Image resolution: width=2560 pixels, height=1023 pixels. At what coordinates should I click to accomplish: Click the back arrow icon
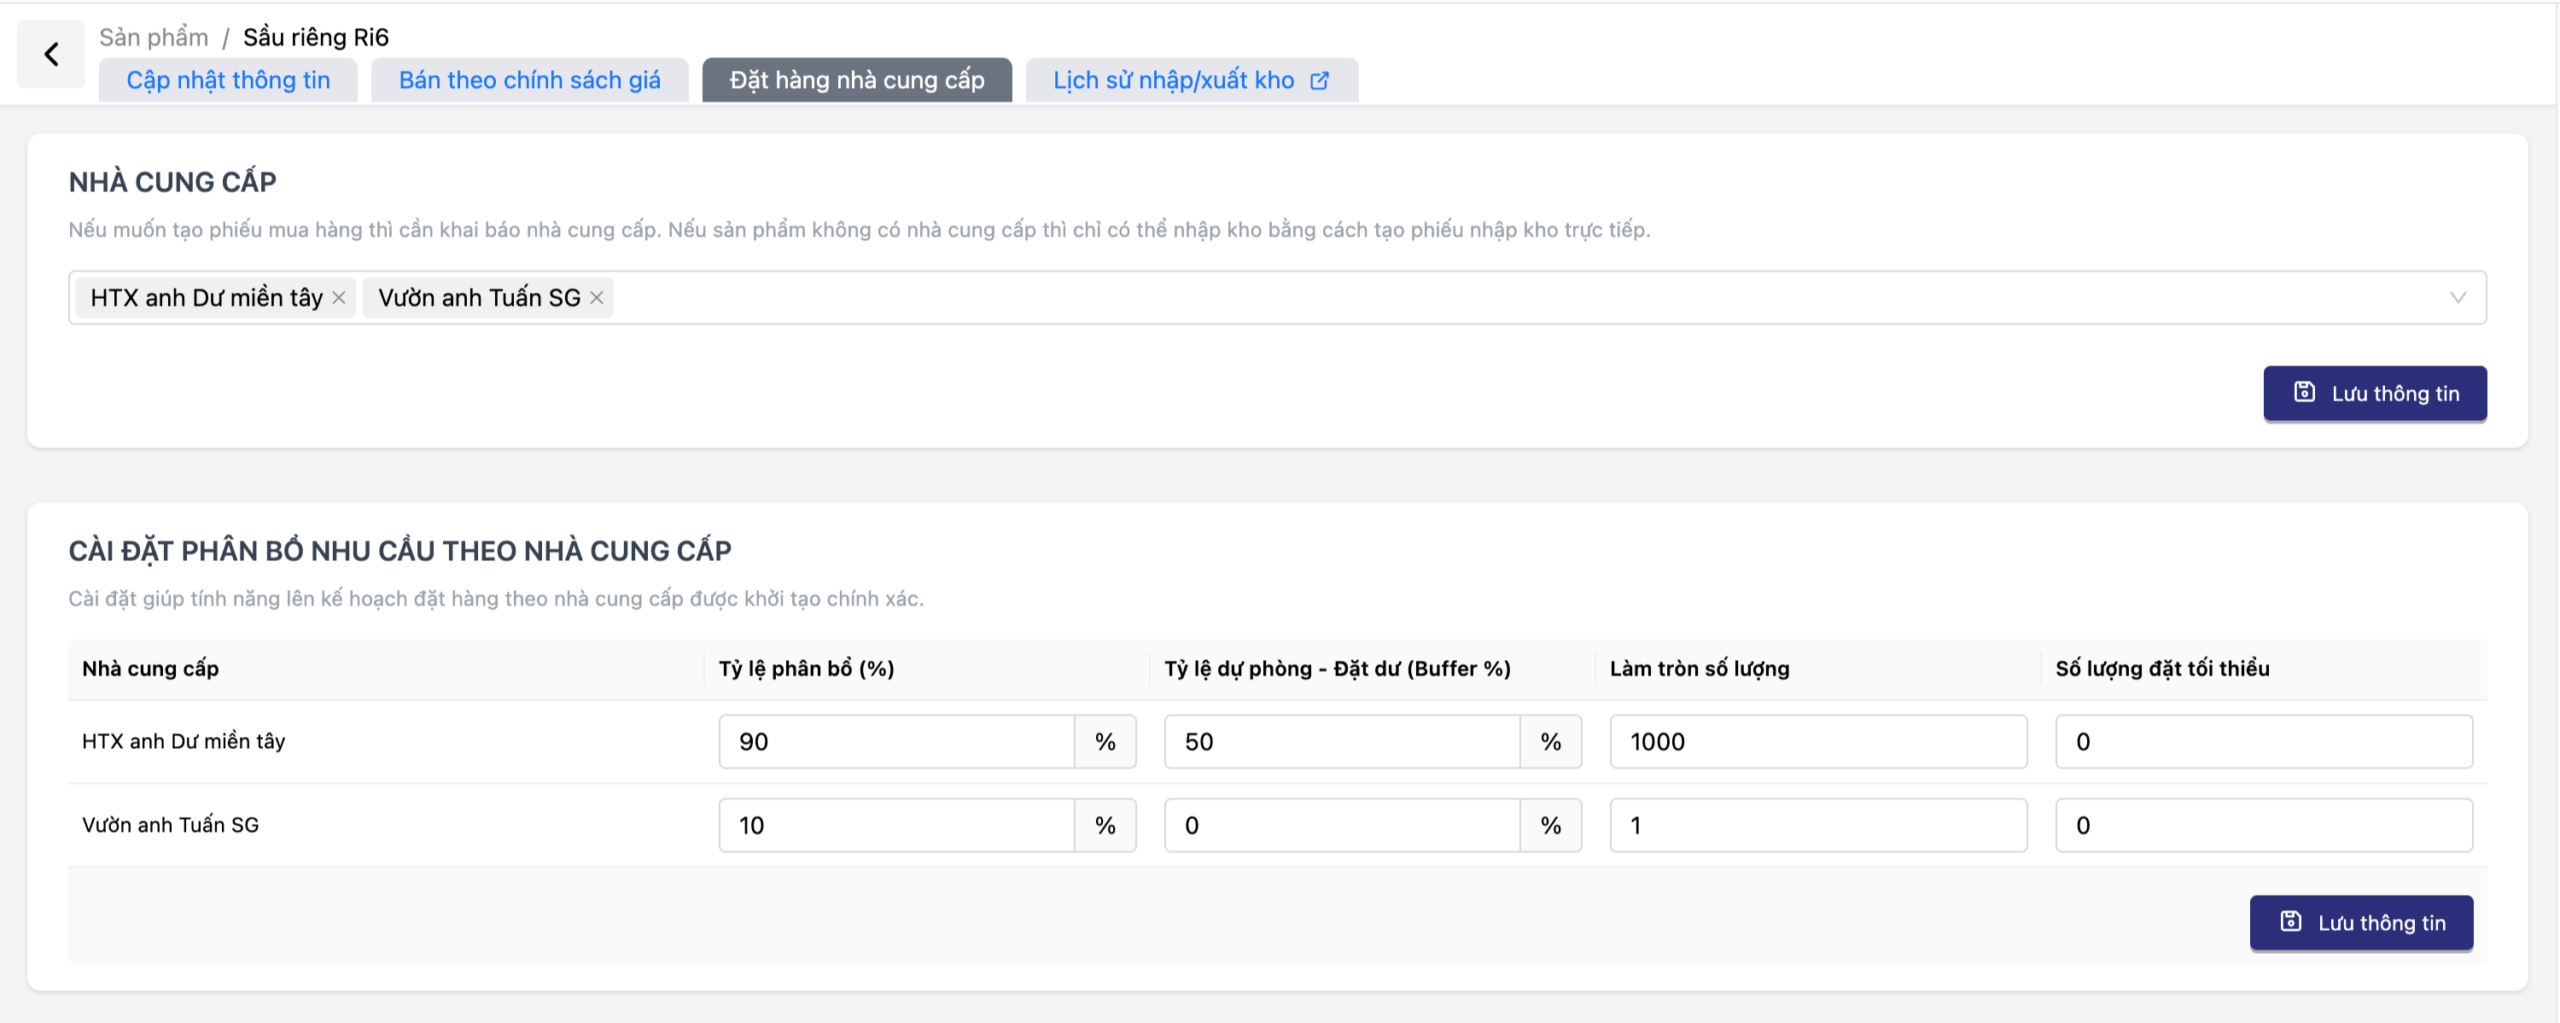click(x=51, y=54)
